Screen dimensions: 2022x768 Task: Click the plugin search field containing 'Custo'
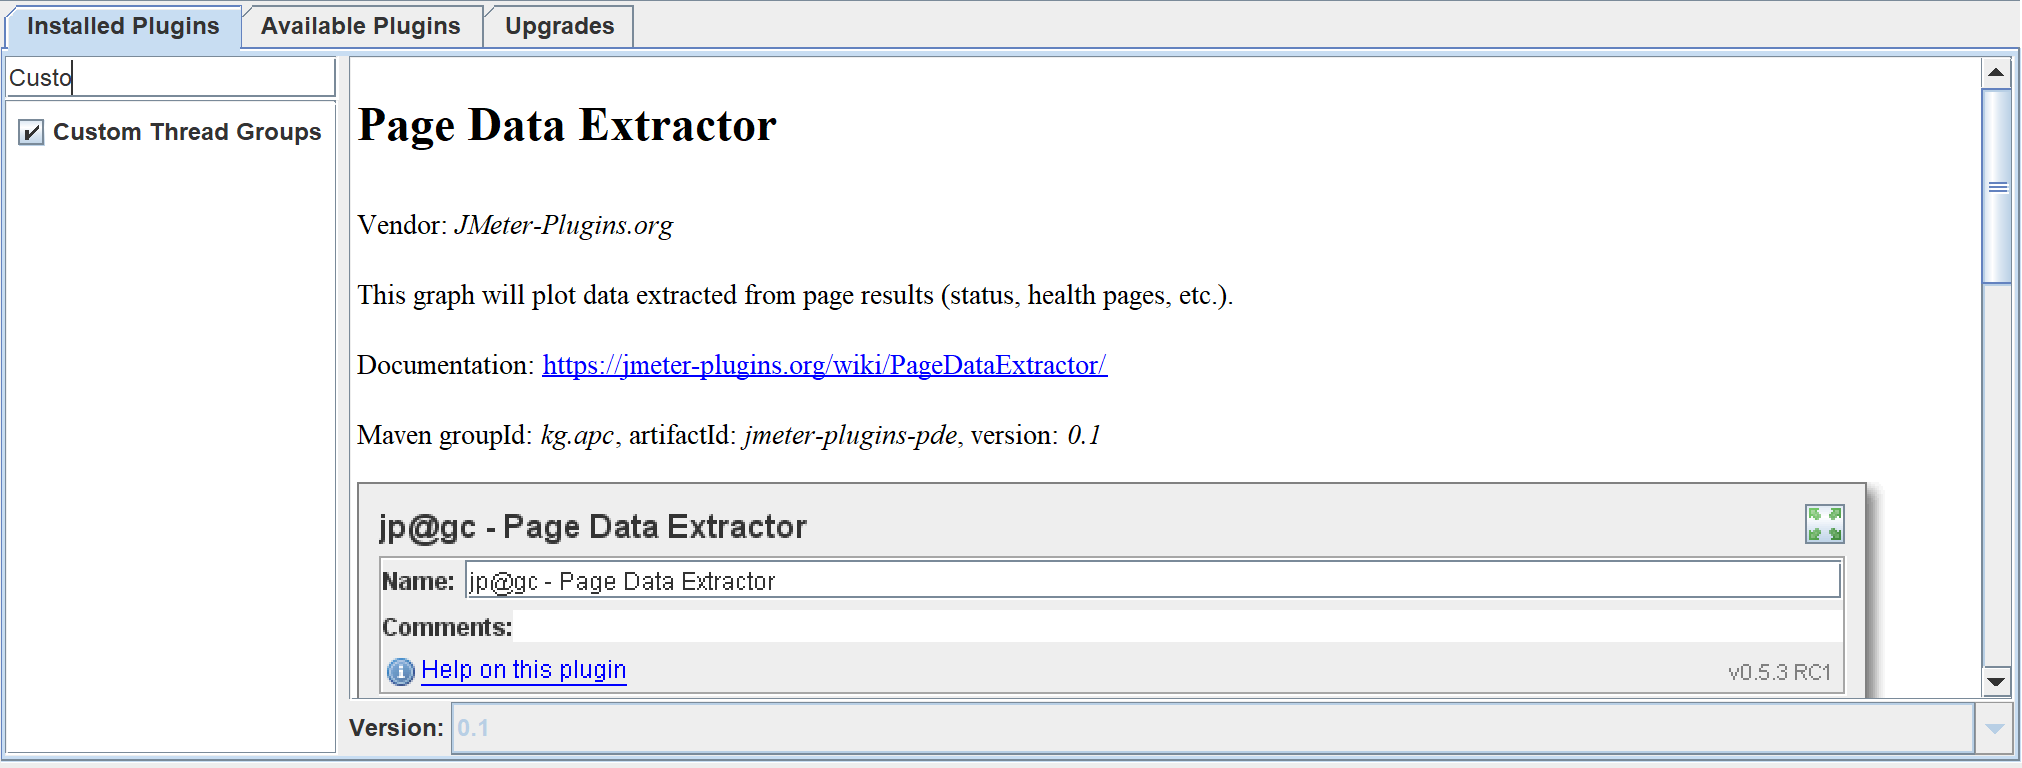pyautogui.click(x=171, y=77)
